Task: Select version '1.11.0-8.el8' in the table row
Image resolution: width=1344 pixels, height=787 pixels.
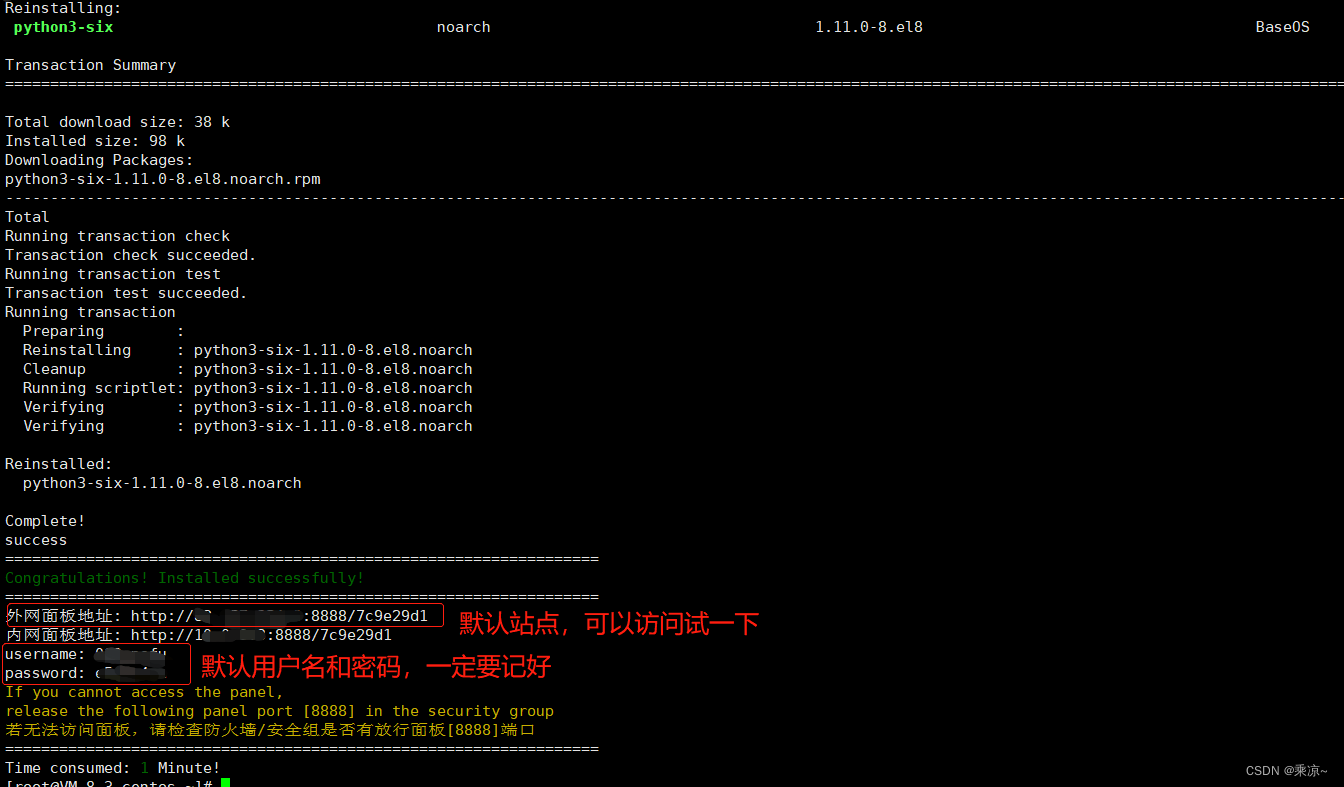Action: tap(869, 27)
